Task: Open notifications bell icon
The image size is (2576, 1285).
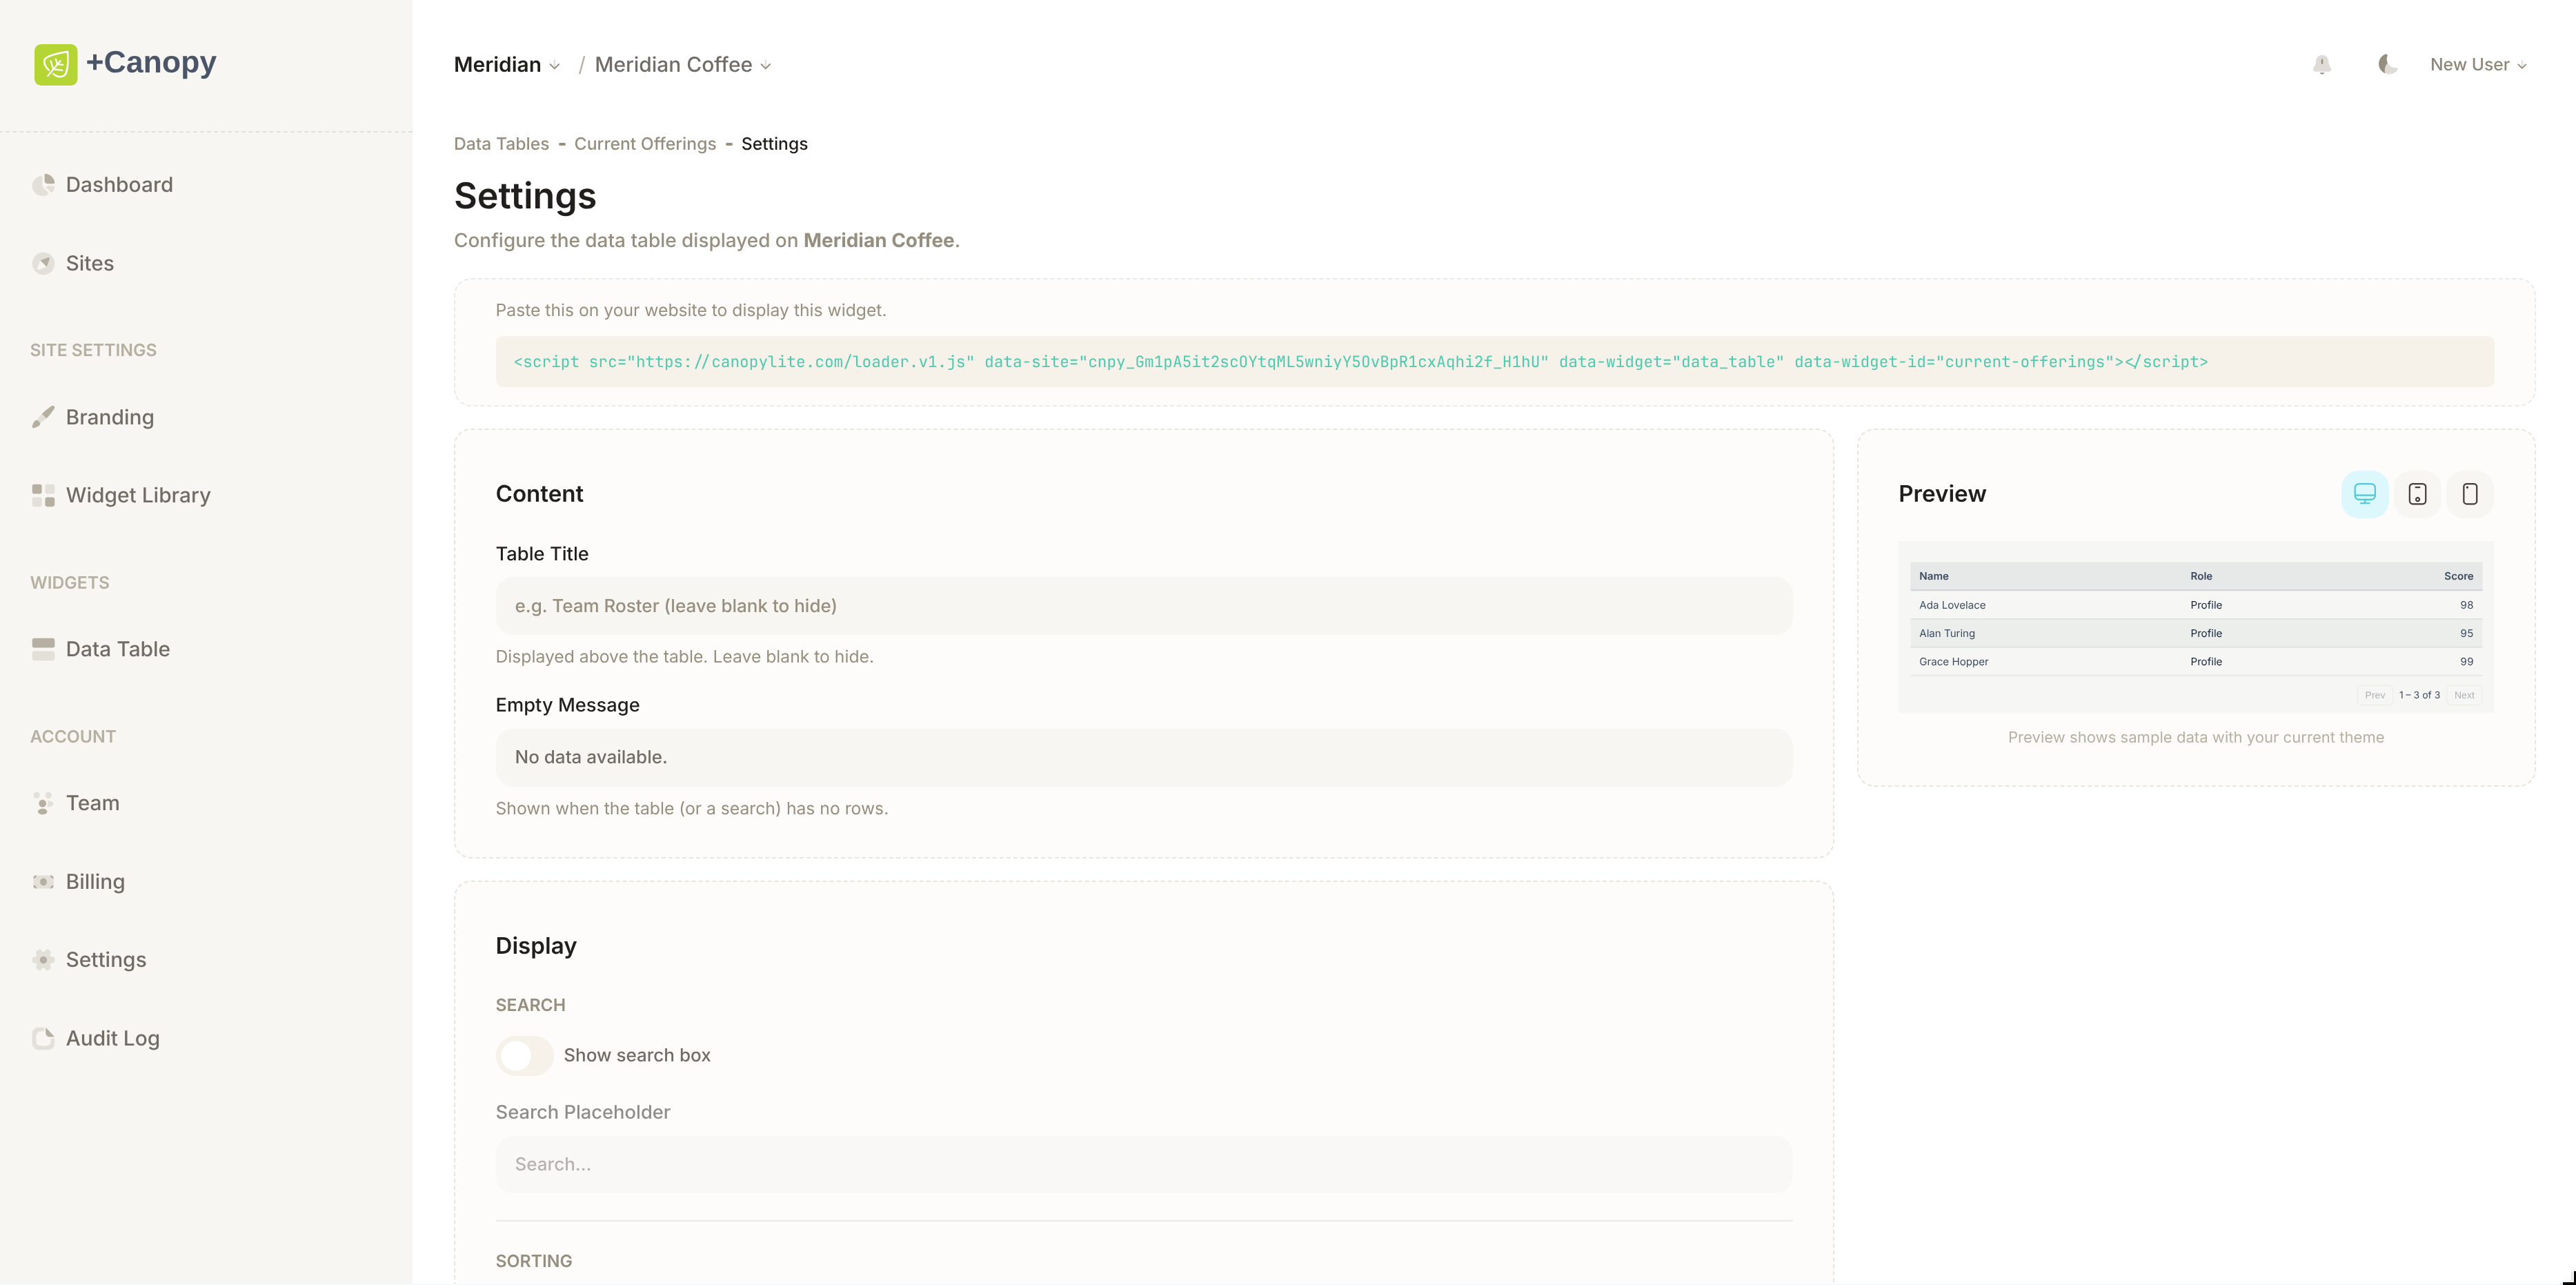Action: [2322, 65]
